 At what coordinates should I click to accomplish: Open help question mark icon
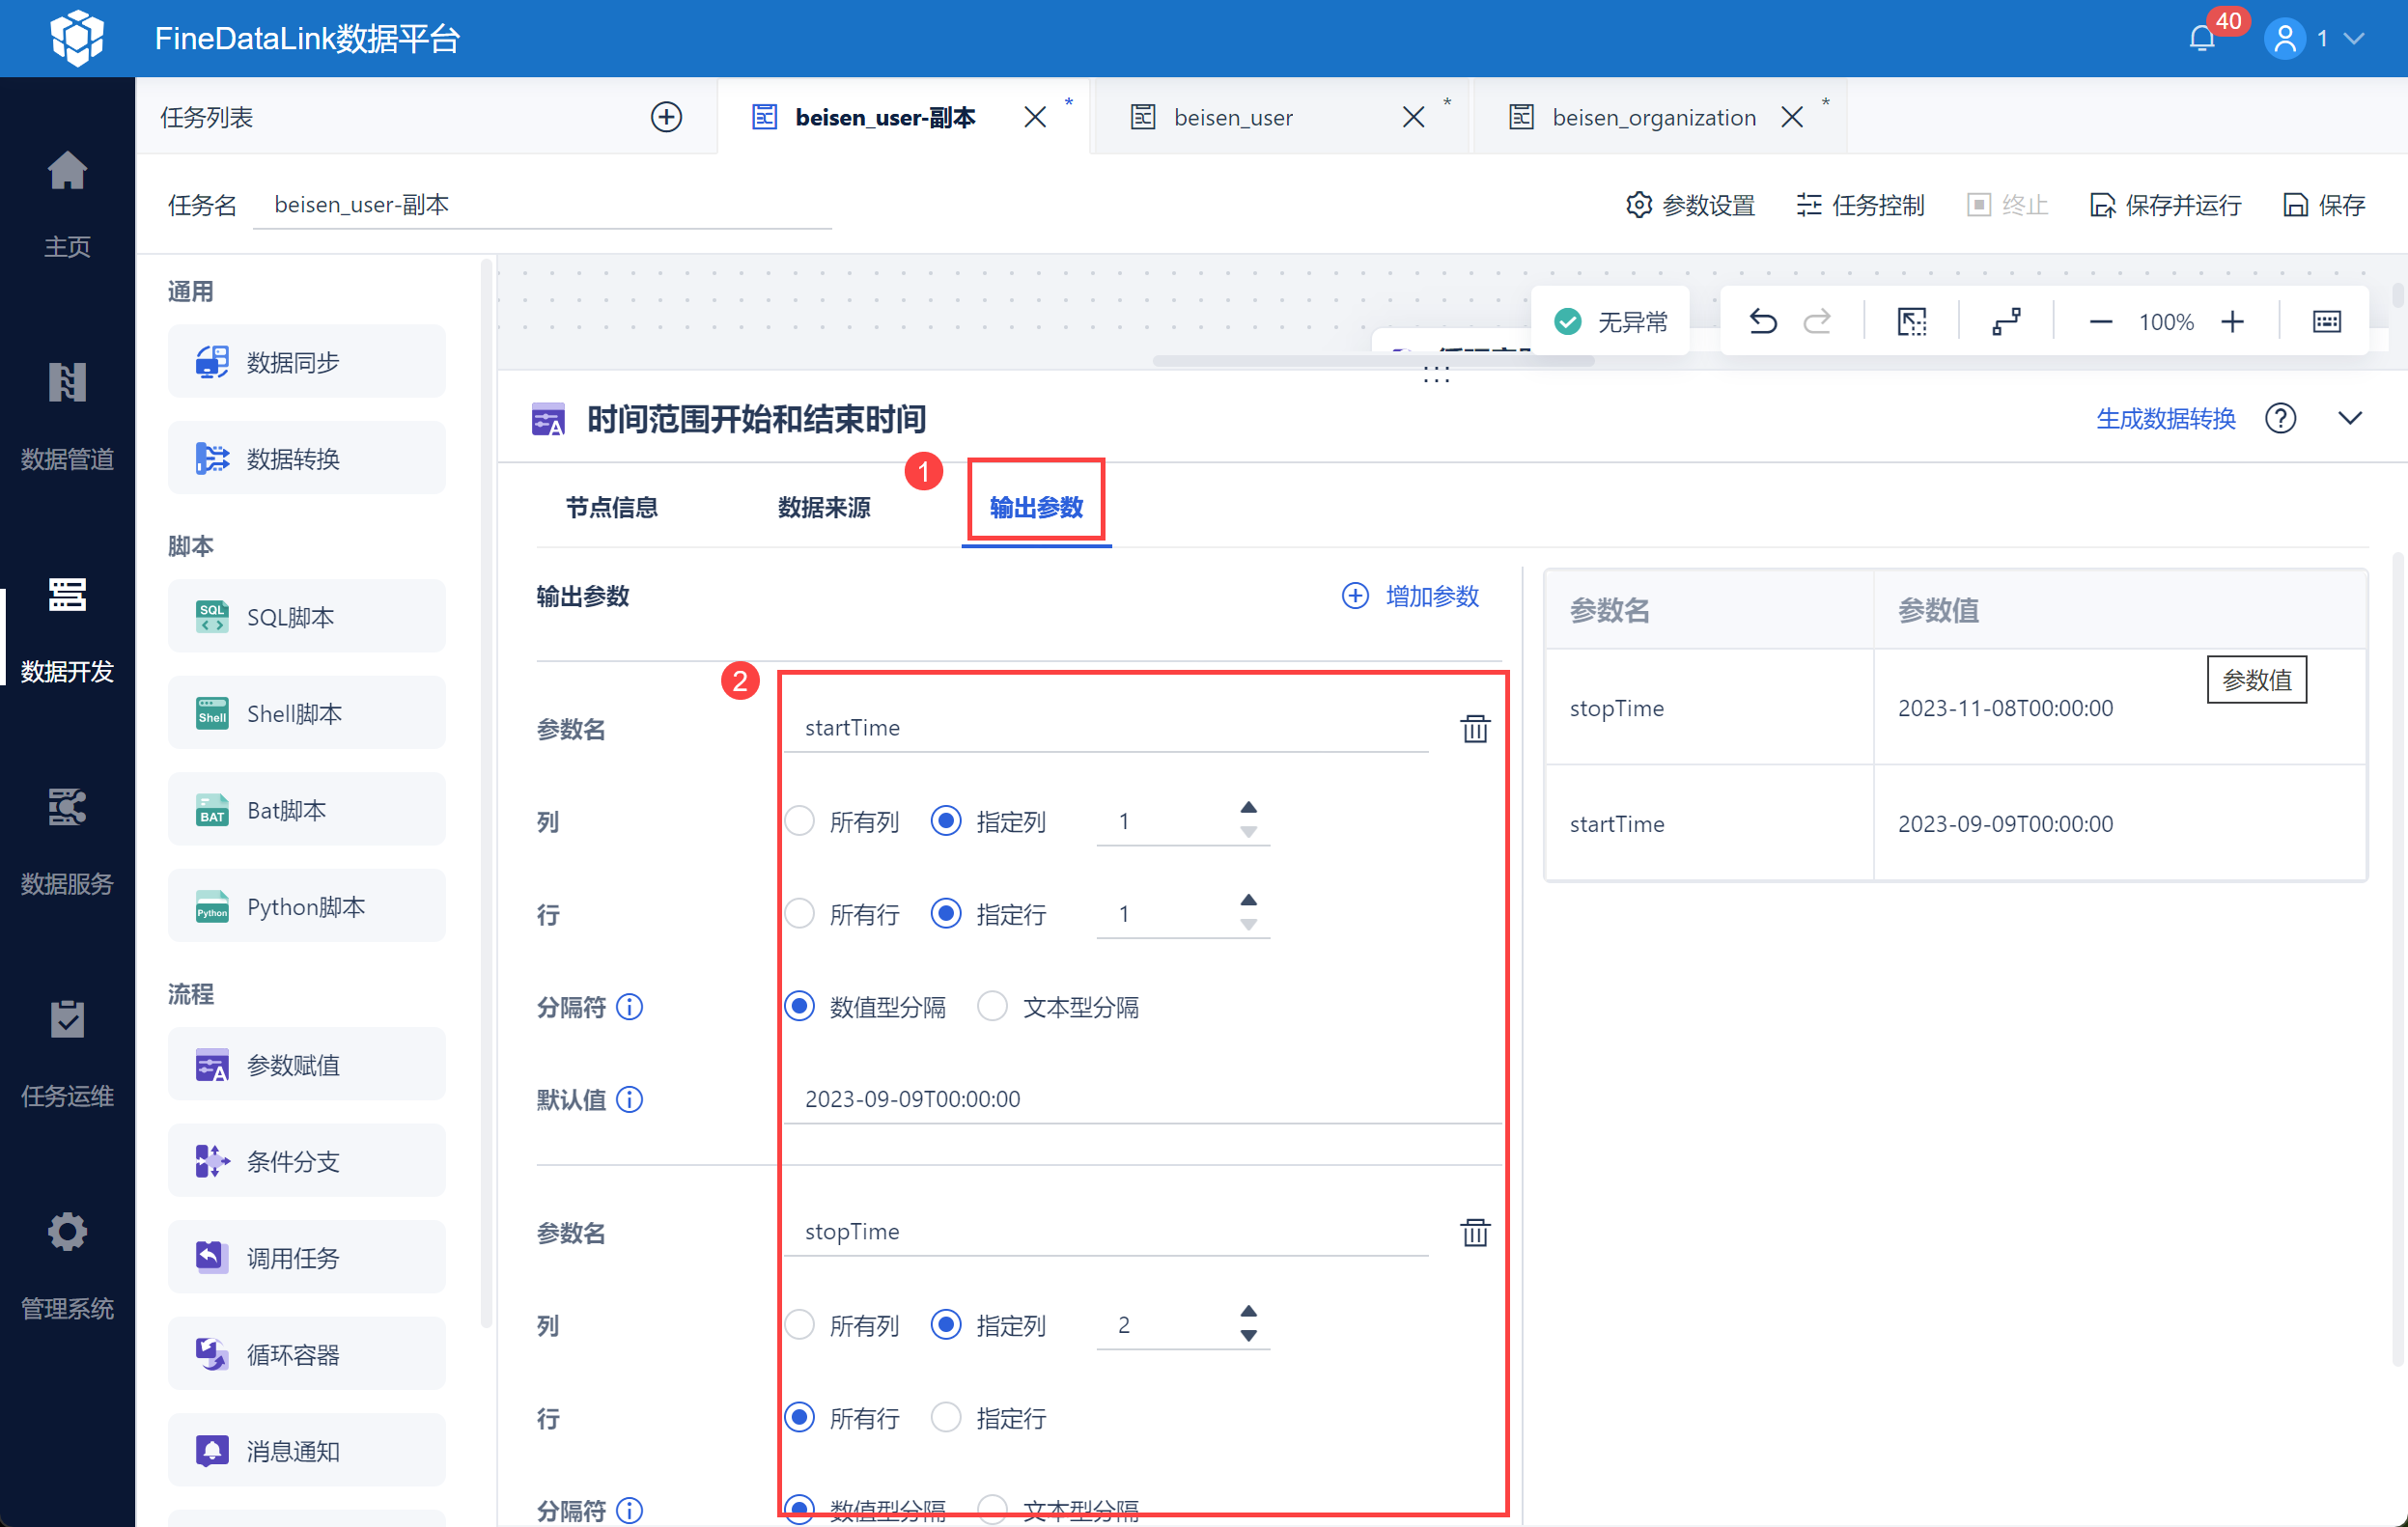click(x=2280, y=418)
